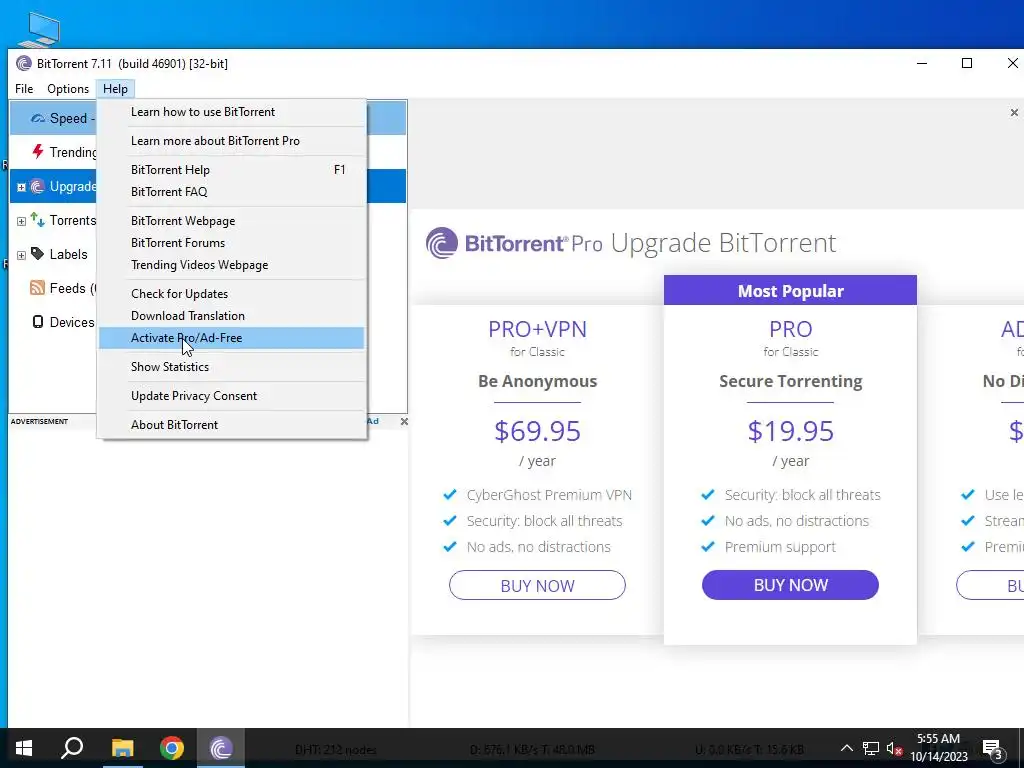Click BitTorrent logo in title bar
The height and width of the screenshot is (768, 1024).
pos(24,63)
